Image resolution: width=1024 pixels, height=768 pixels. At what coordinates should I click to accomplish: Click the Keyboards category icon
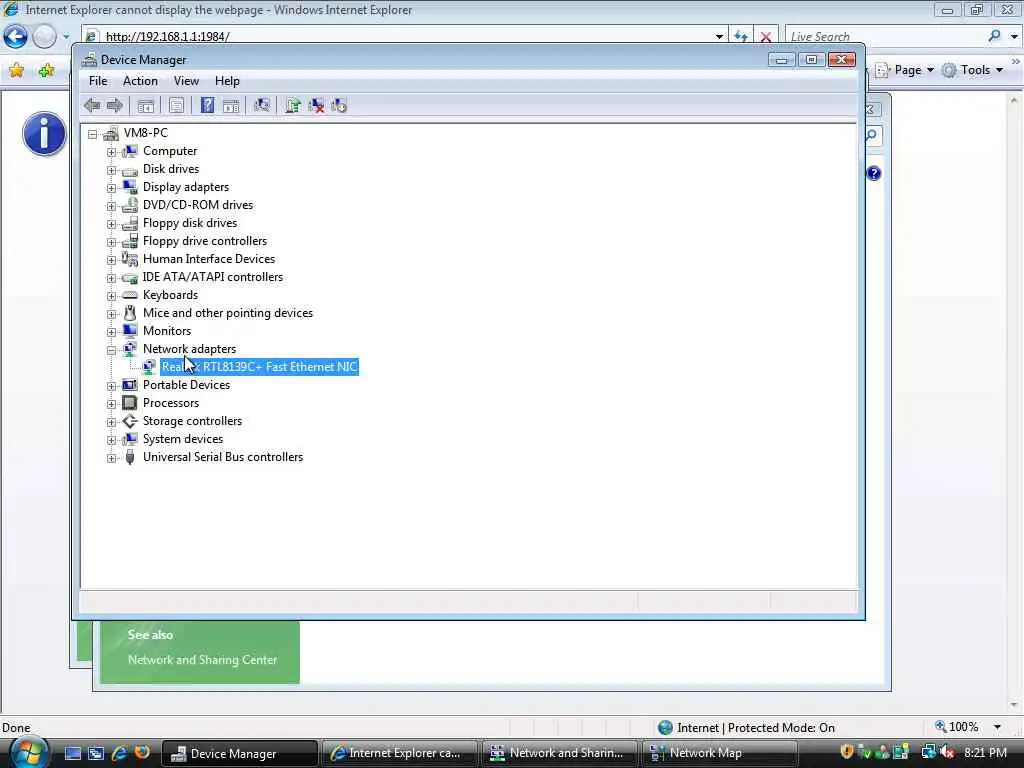[x=130, y=295]
